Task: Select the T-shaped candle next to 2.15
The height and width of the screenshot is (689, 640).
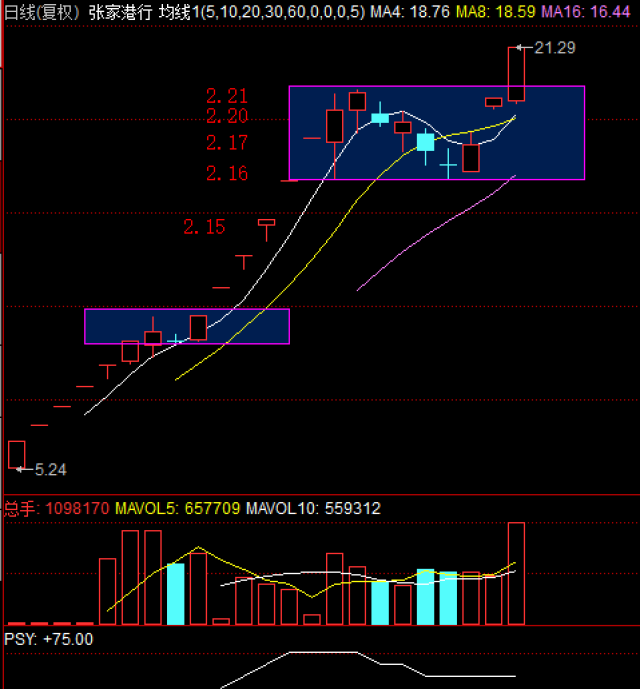Action: pyautogui.click(x=266, y=230)
